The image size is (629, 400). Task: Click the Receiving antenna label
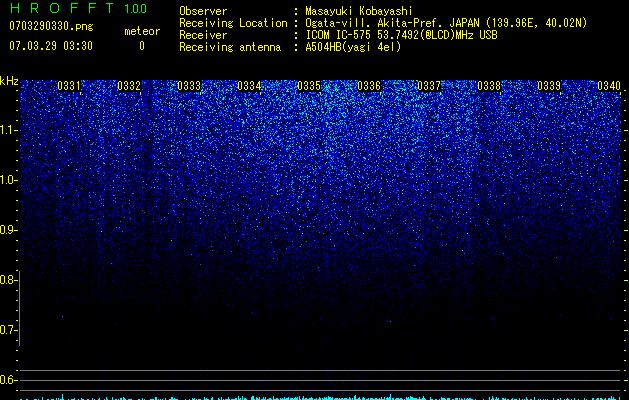click(230, 47)
